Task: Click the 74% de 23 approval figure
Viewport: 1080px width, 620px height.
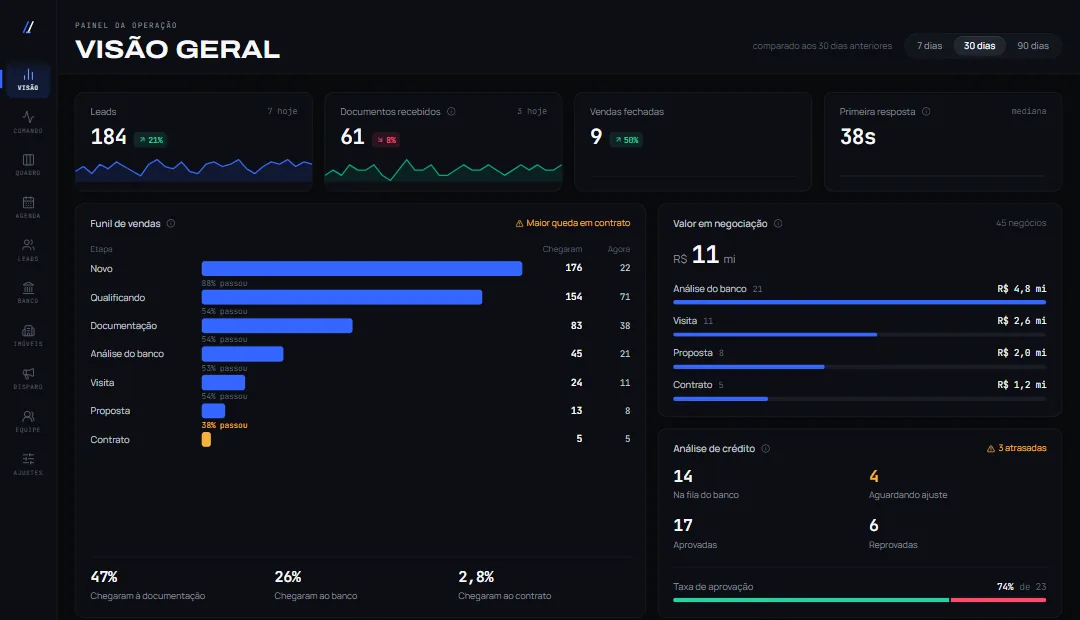Action: pyautogui.click(x=1021, y=587)
